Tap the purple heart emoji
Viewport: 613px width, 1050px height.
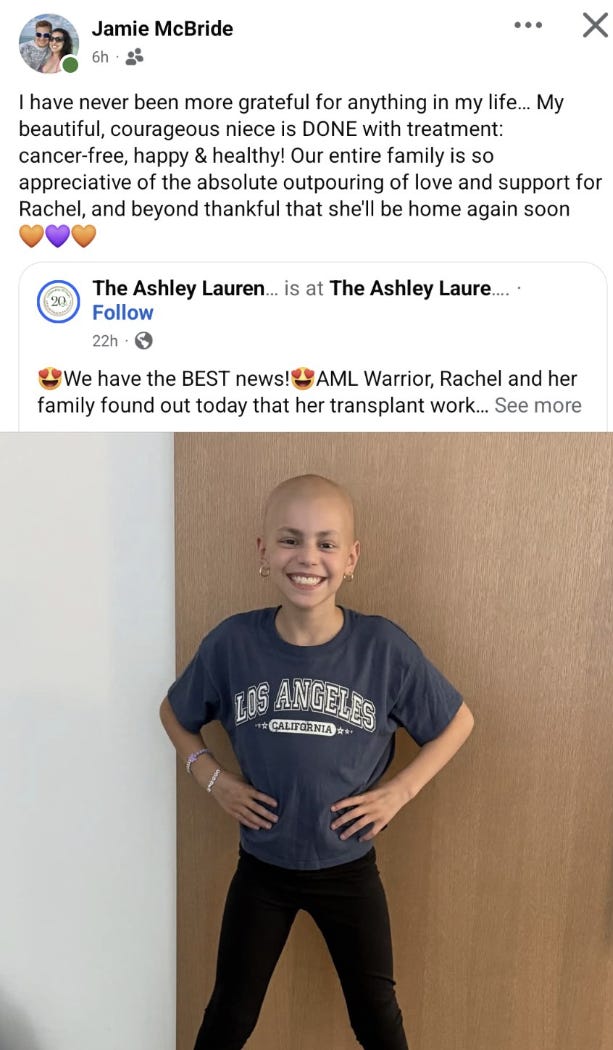click(x=58, y=236)
